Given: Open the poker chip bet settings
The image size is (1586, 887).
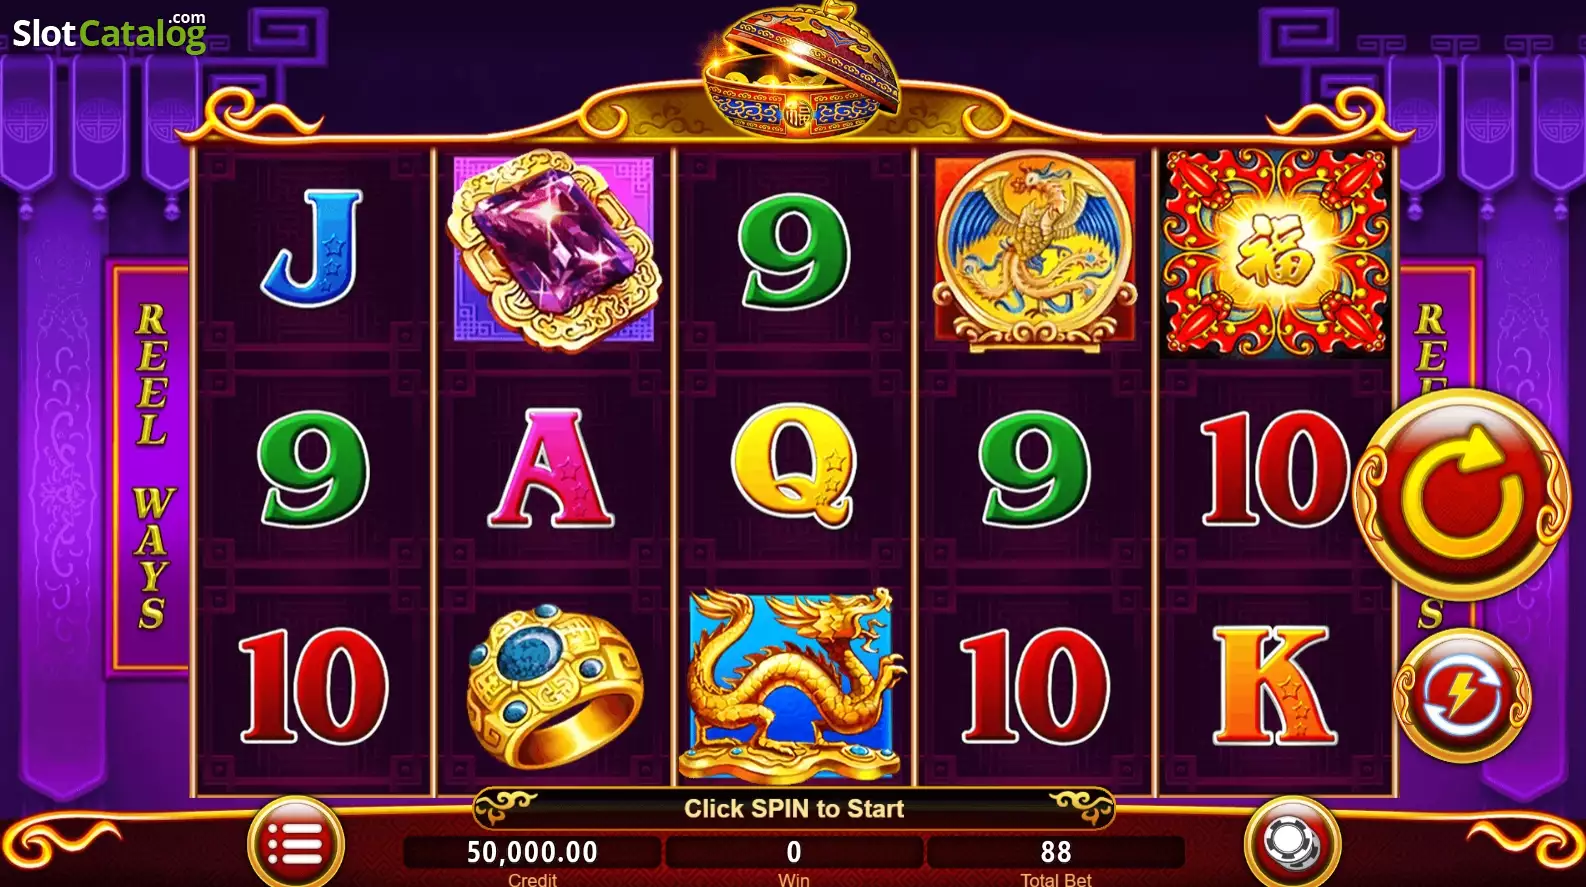Looking at the screenshot, I should [x=1291, y=844].
